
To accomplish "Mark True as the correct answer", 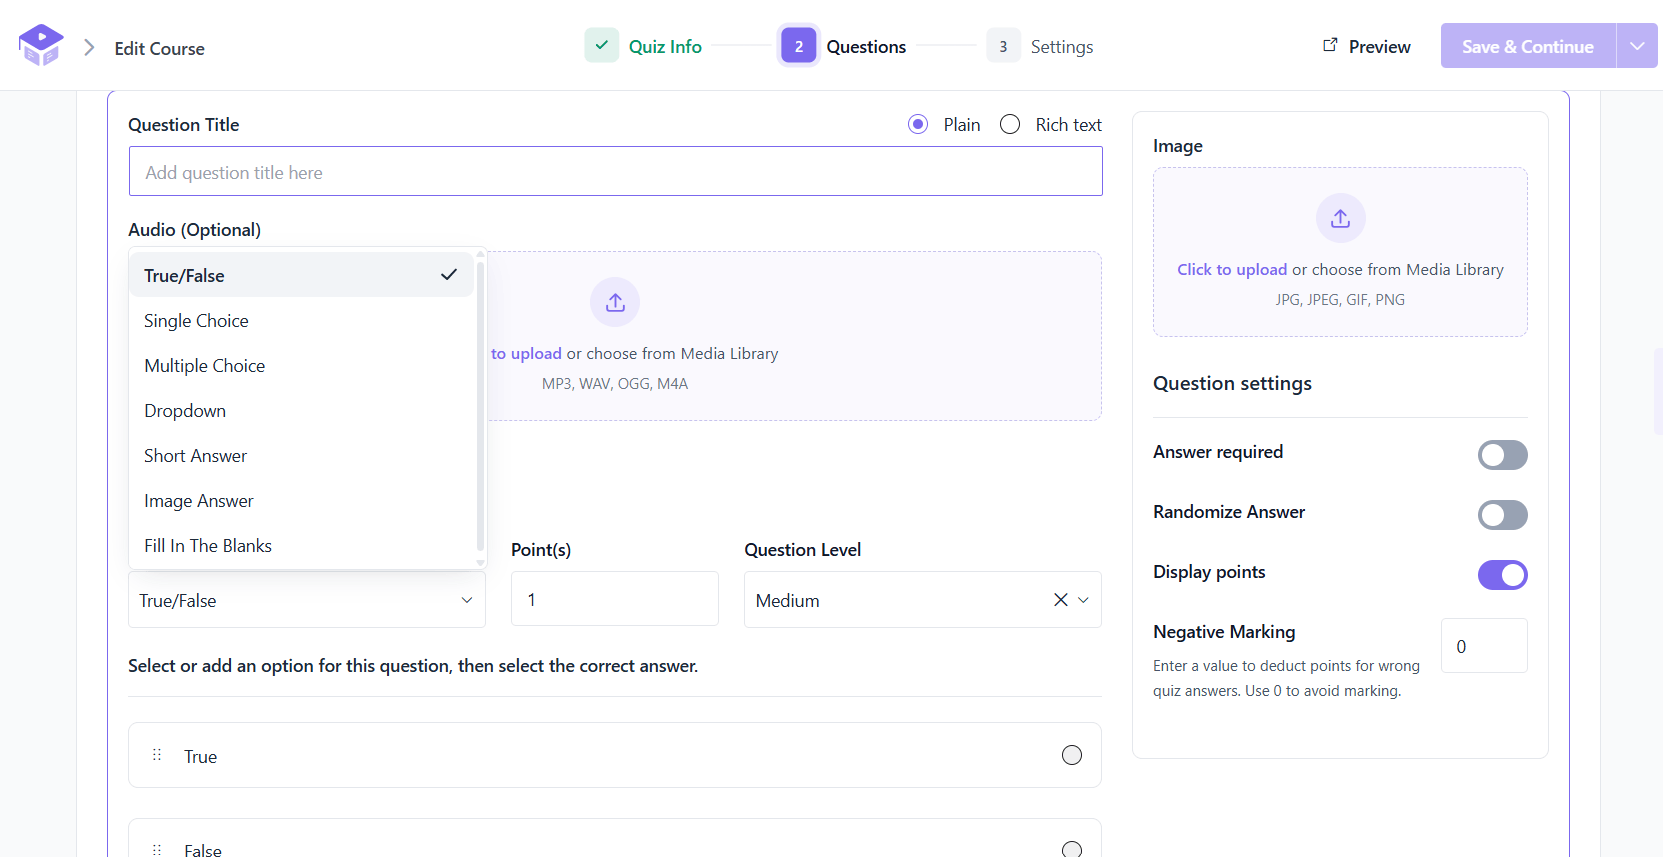I will (1072, 755).
